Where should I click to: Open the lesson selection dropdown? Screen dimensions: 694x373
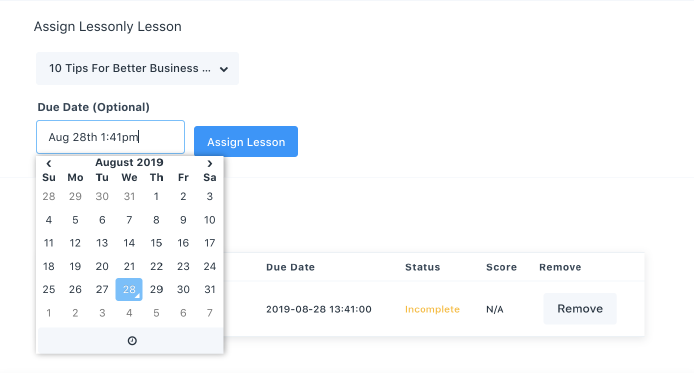(x=137, y=69)
